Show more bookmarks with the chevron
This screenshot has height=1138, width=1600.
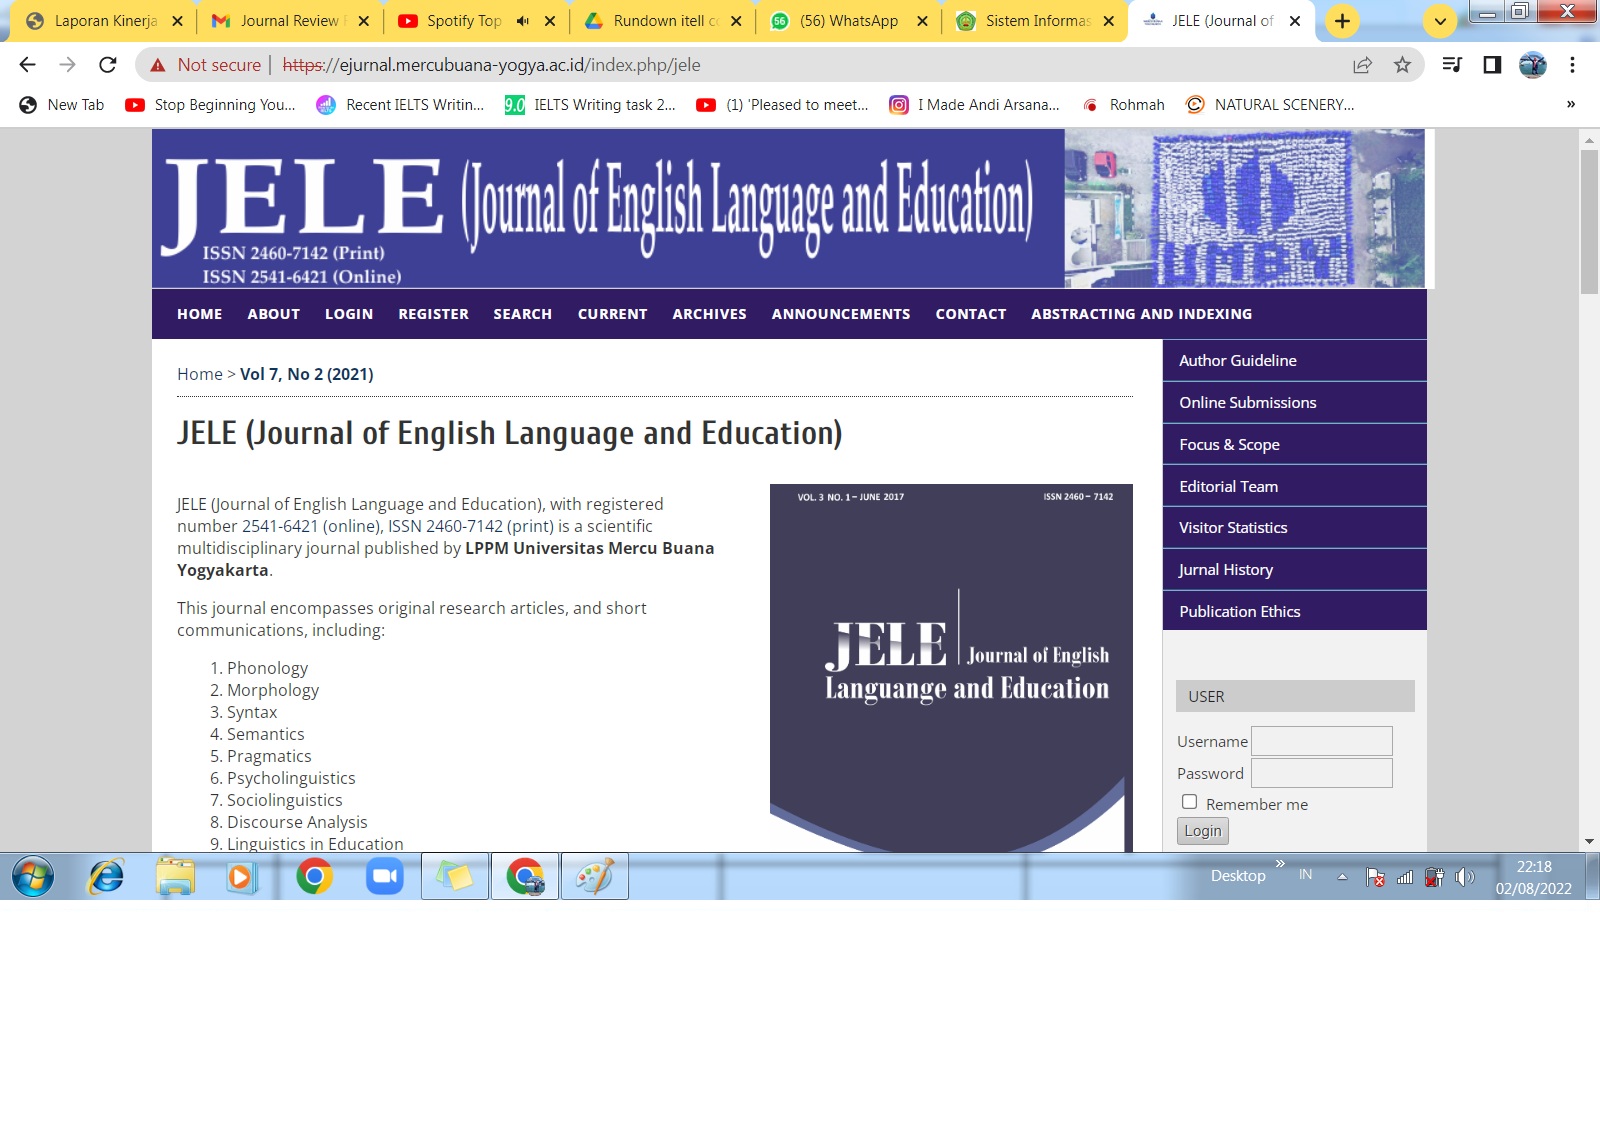(1570, 104)
